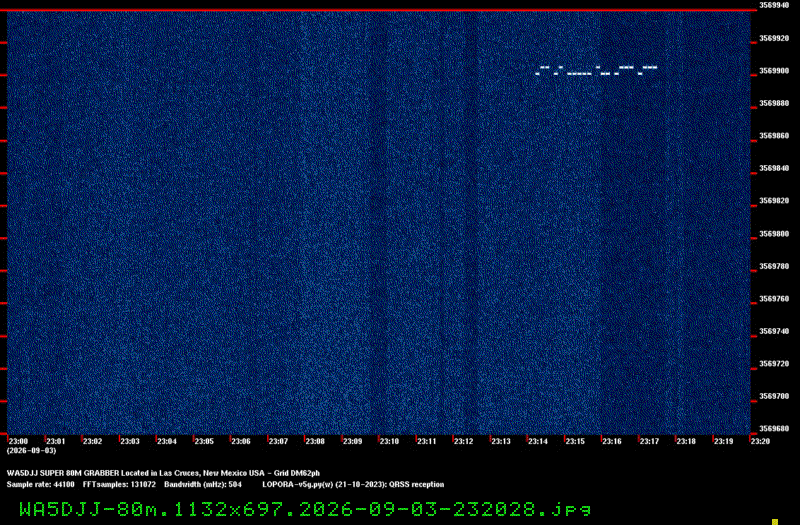Screen dimensions: 800x525
Task: Click the red line atop the spectrogram
Action: [378, 10]
